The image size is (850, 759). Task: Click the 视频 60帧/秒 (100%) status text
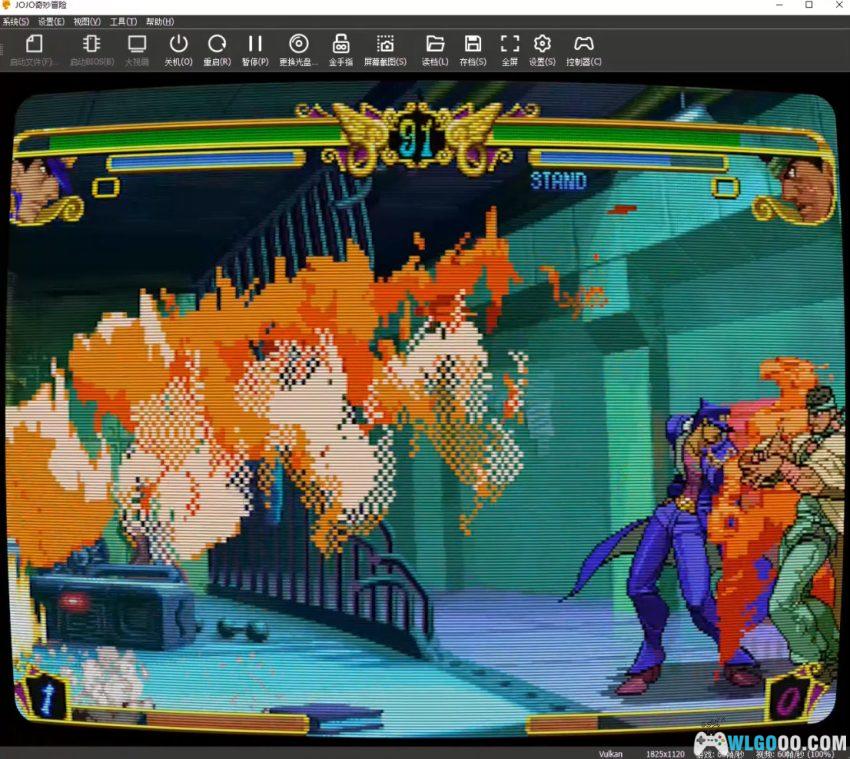tap(795, 754)
